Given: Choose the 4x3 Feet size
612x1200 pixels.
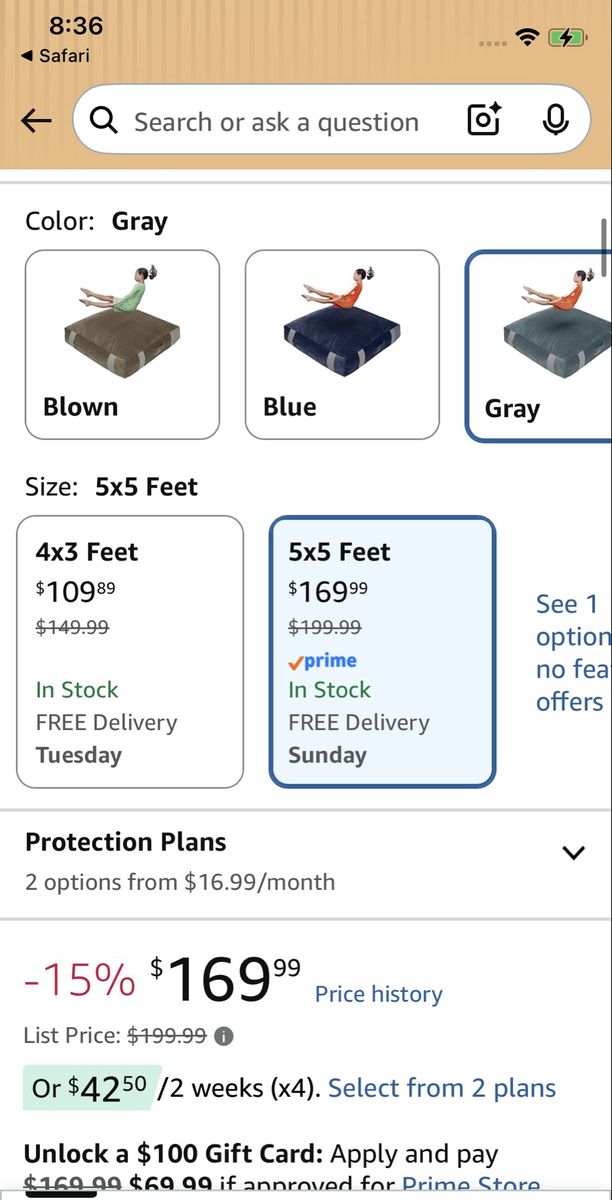Looking at the screenshot, I should [x=130, y=652].
